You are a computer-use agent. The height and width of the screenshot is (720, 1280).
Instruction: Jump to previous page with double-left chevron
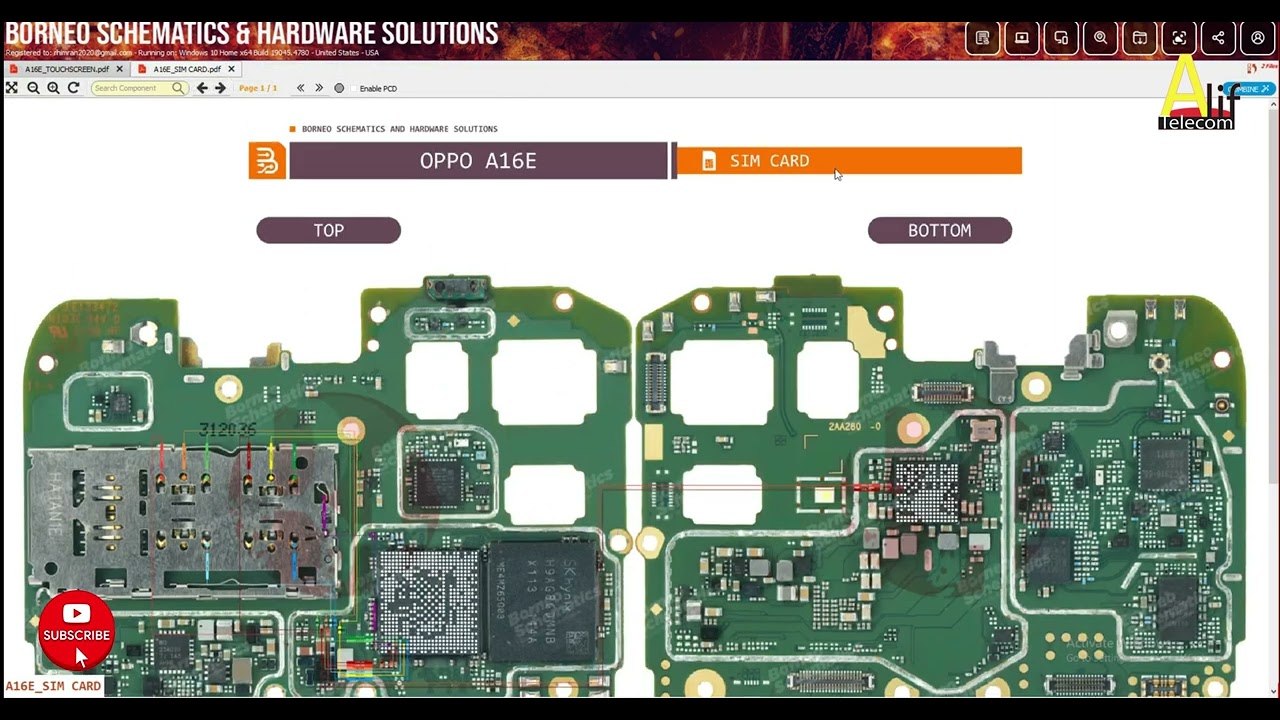tap(300, 88)
